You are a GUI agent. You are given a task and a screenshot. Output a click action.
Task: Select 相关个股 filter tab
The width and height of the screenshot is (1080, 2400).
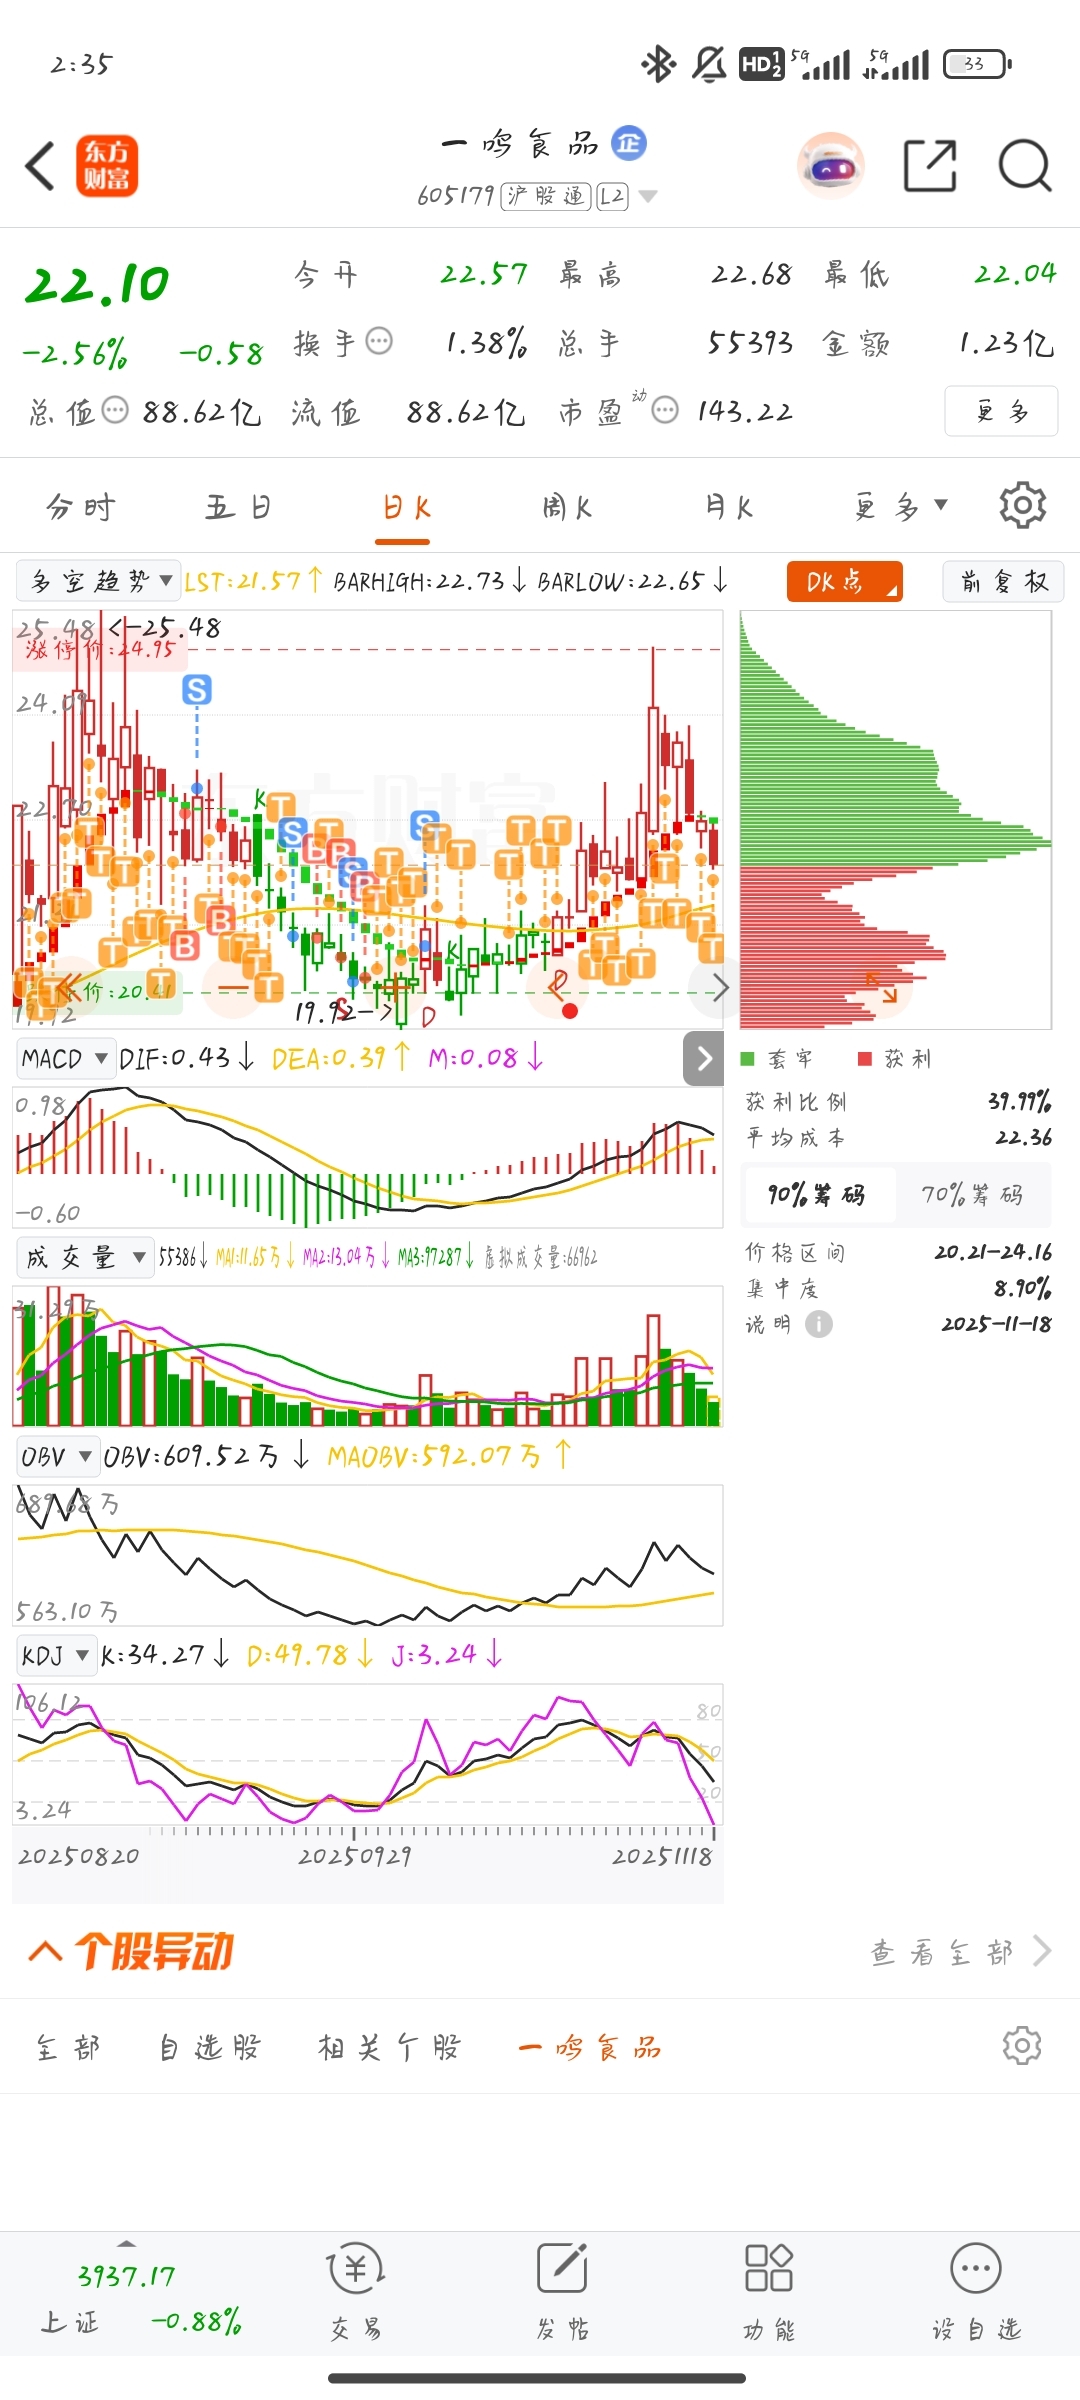389,2047
